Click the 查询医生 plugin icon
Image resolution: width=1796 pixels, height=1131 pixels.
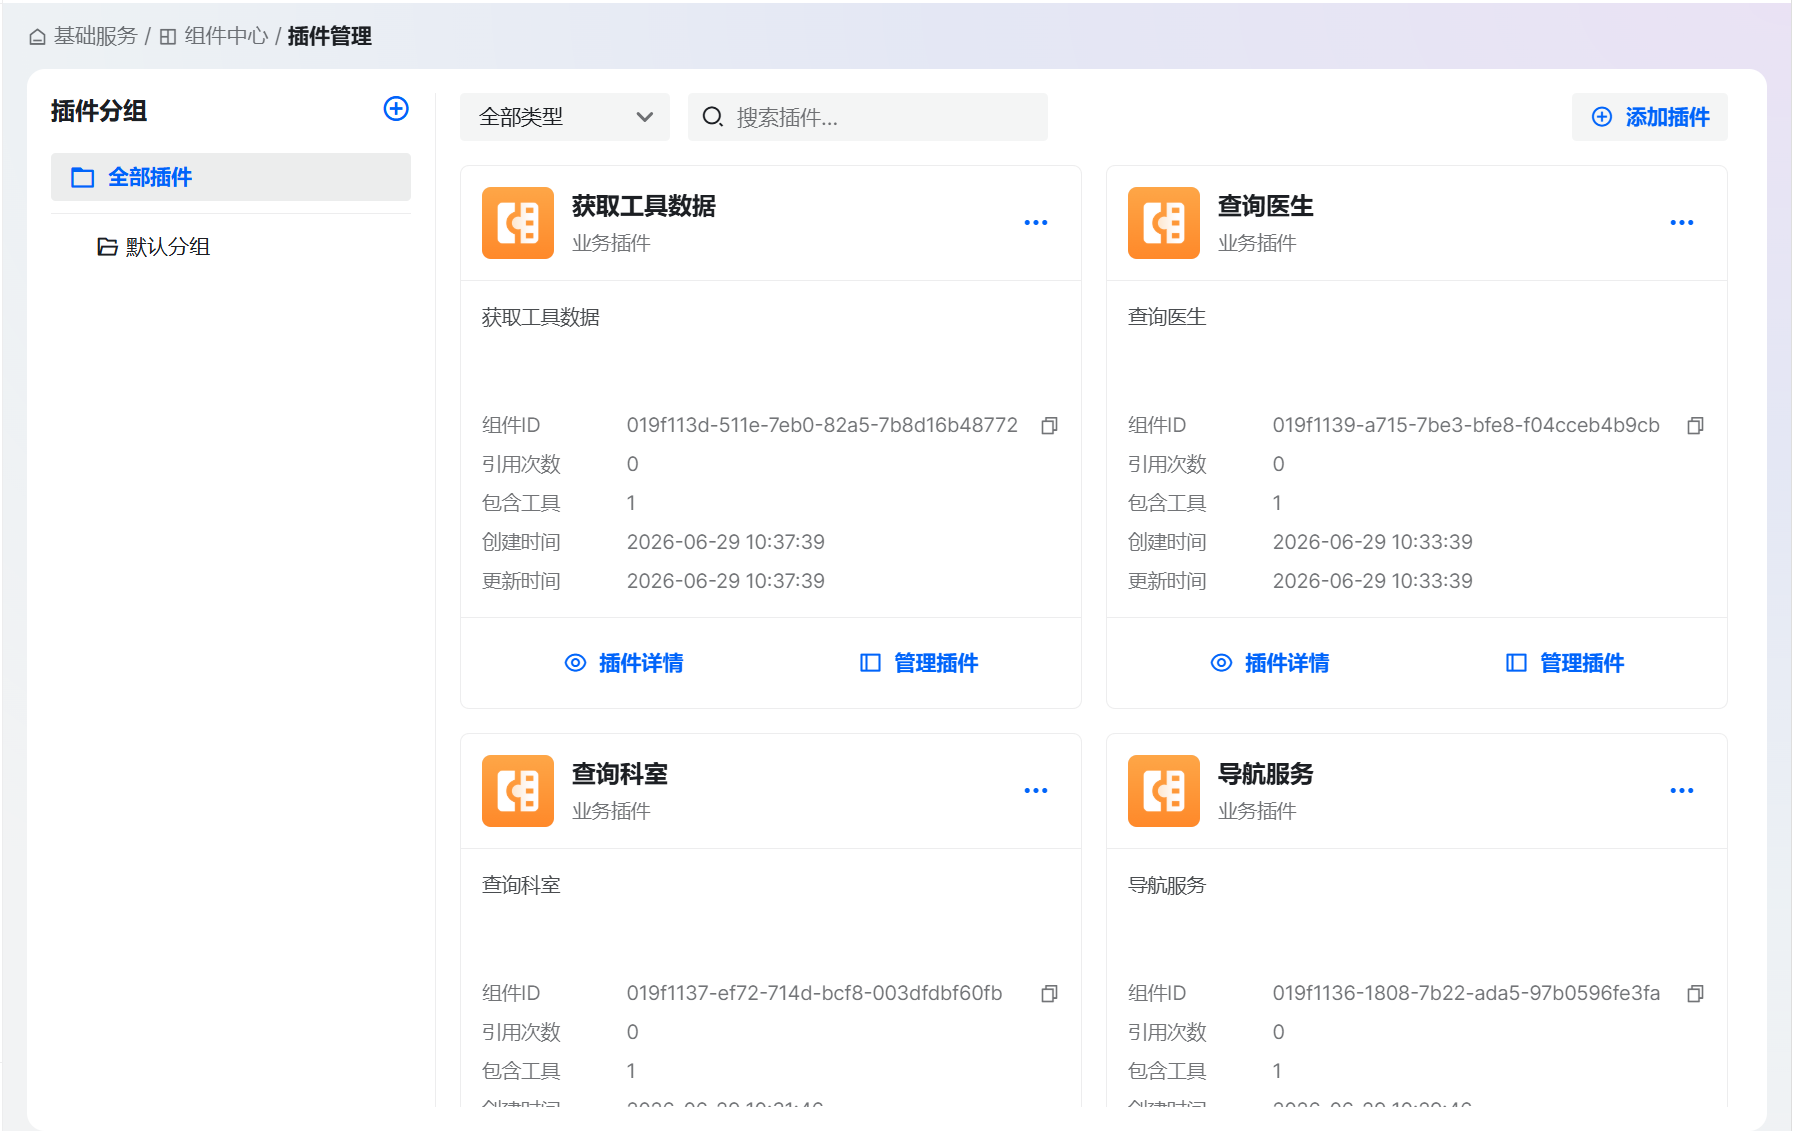click(x=1164, y=223)
